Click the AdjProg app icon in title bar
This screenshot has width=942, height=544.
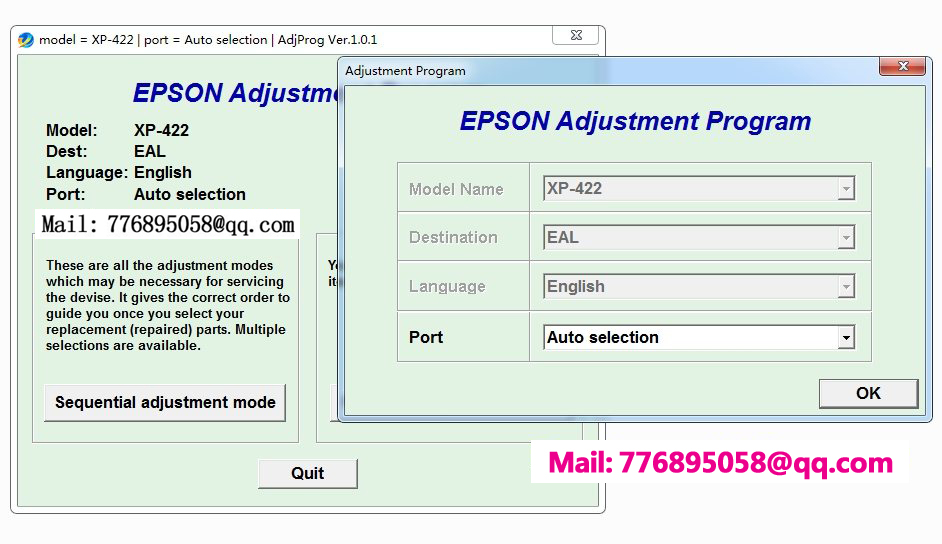coord(26,40)
